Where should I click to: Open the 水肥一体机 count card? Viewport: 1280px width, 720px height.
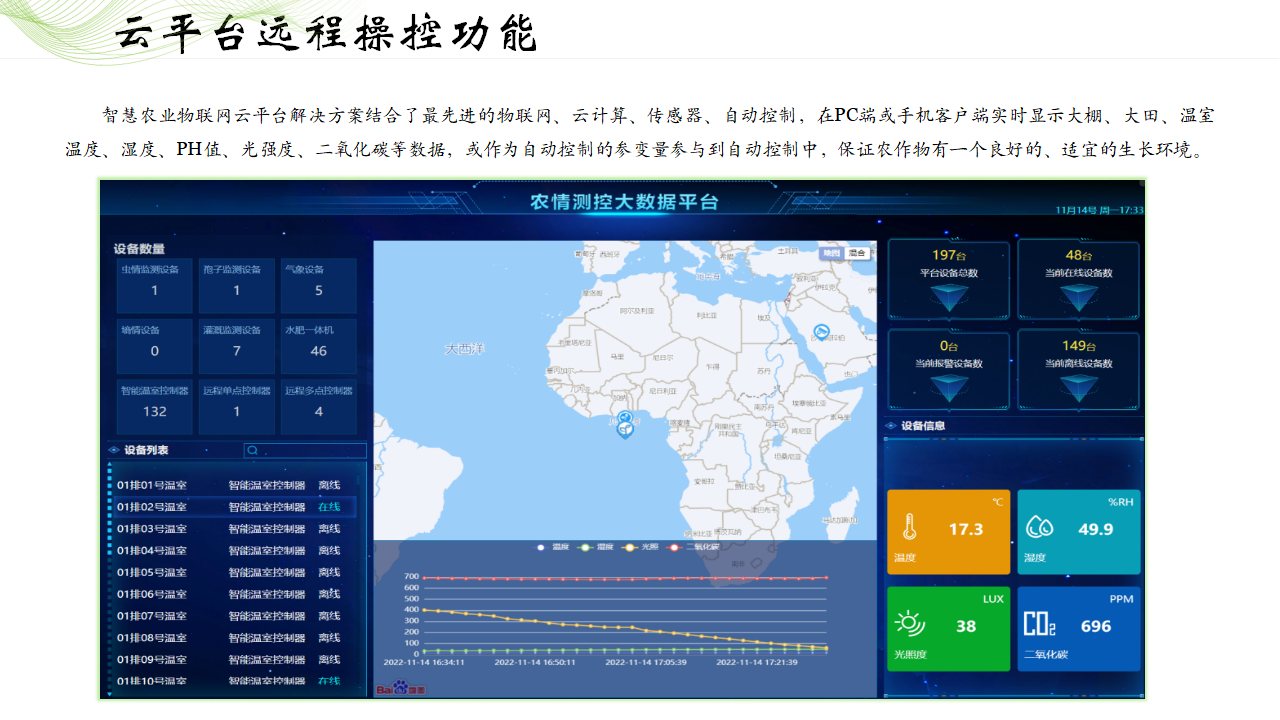tap(318, 346)
